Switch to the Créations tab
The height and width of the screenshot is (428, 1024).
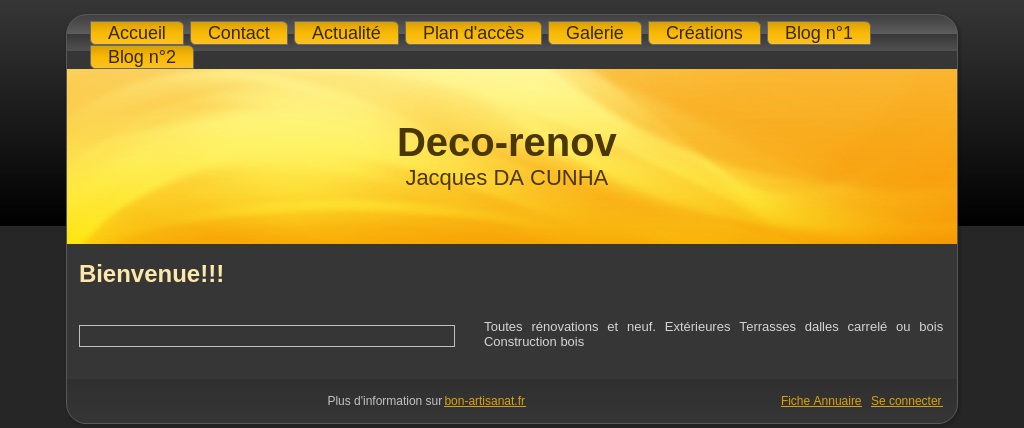(x=704, y=33)
